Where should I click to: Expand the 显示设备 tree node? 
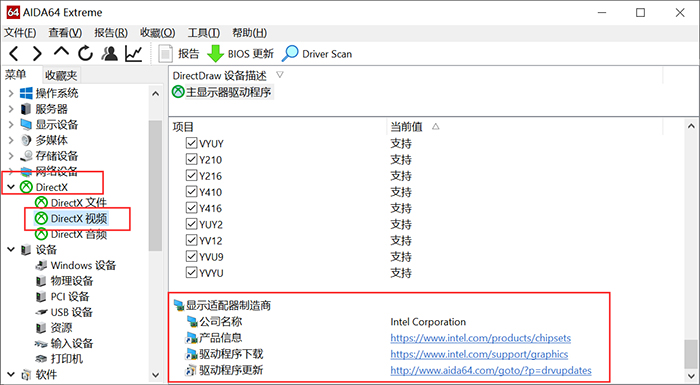[x=11, y=125]
